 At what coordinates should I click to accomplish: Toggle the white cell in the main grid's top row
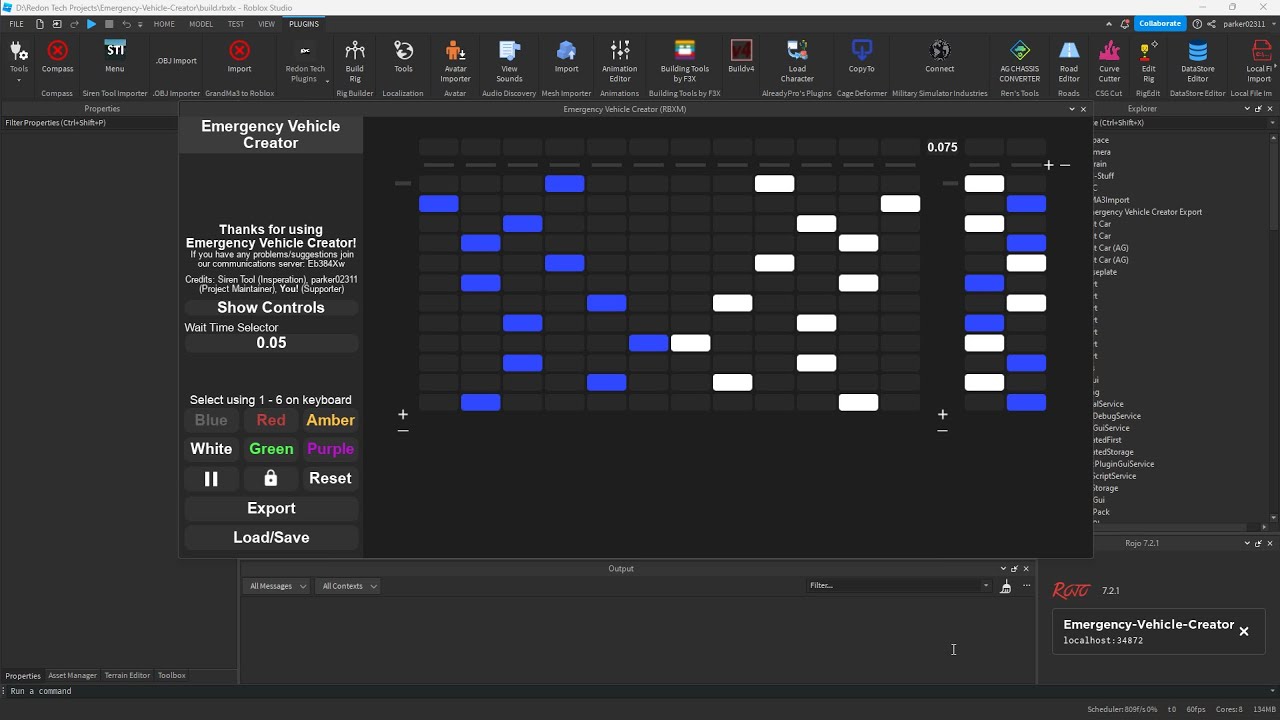[x=774, y=183]
